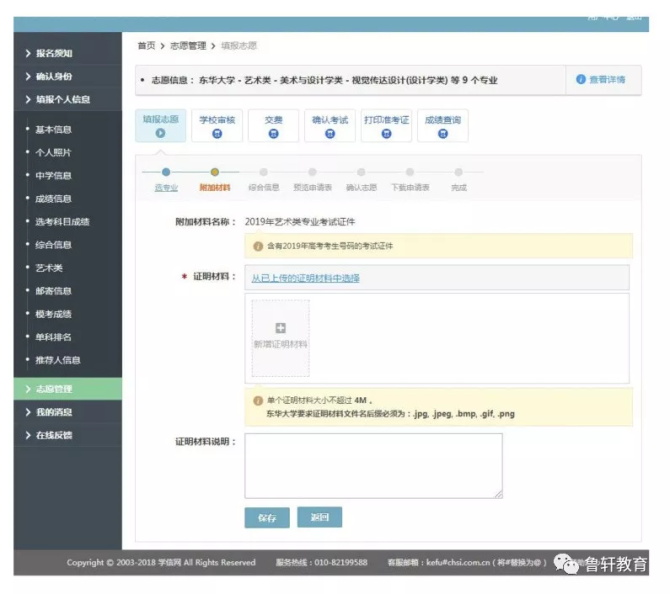Open 综合信息 in the sidebar
Image resolution: width=670 pixels, height=594 pixels.
coord(53,245)
